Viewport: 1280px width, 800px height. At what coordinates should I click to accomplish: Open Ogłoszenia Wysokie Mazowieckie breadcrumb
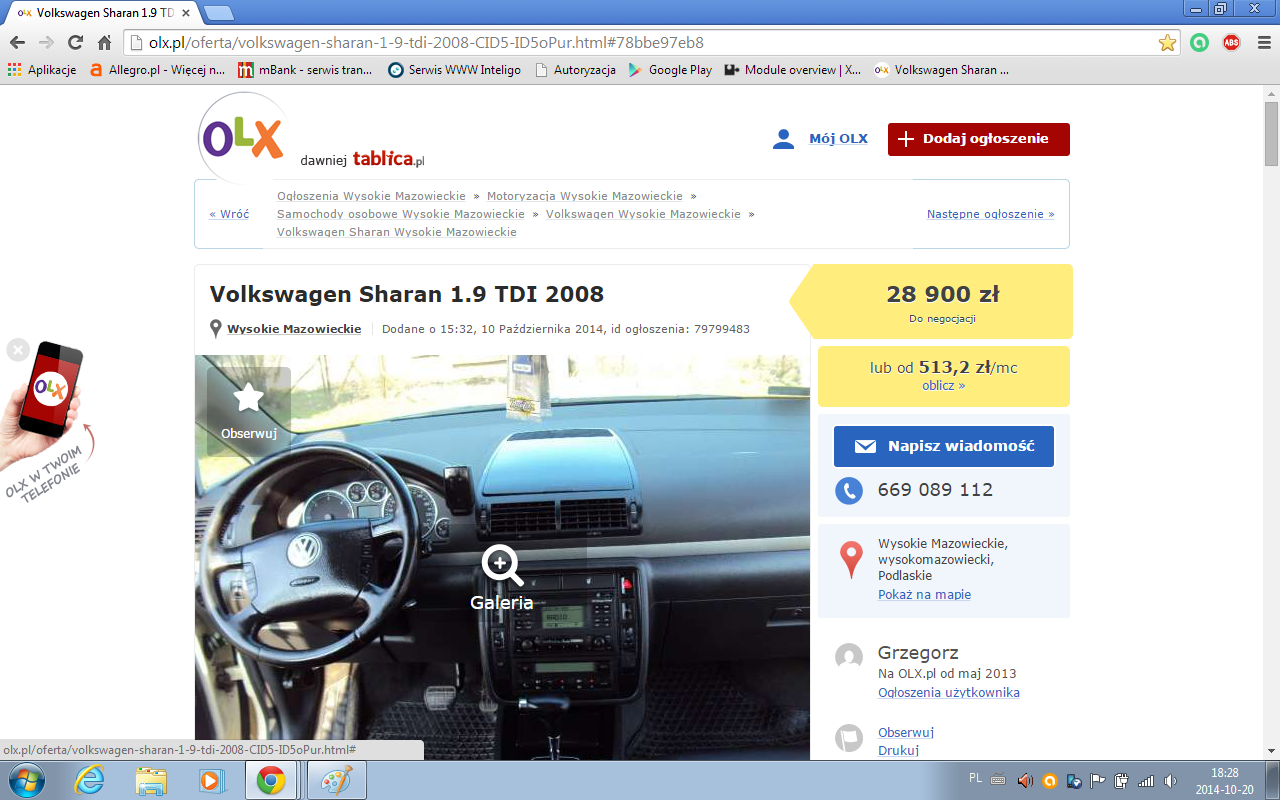pos(371,196)
